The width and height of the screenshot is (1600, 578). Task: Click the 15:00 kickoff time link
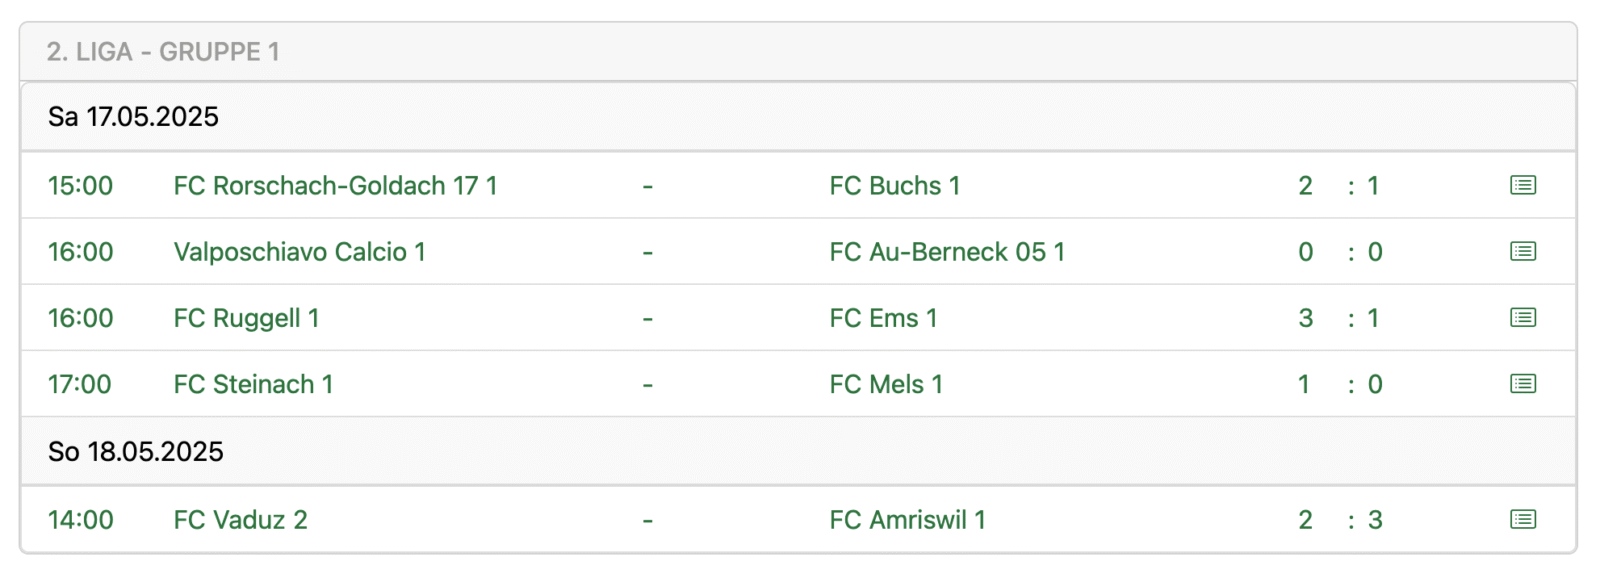pyautogui.click(x=80, y=186)
